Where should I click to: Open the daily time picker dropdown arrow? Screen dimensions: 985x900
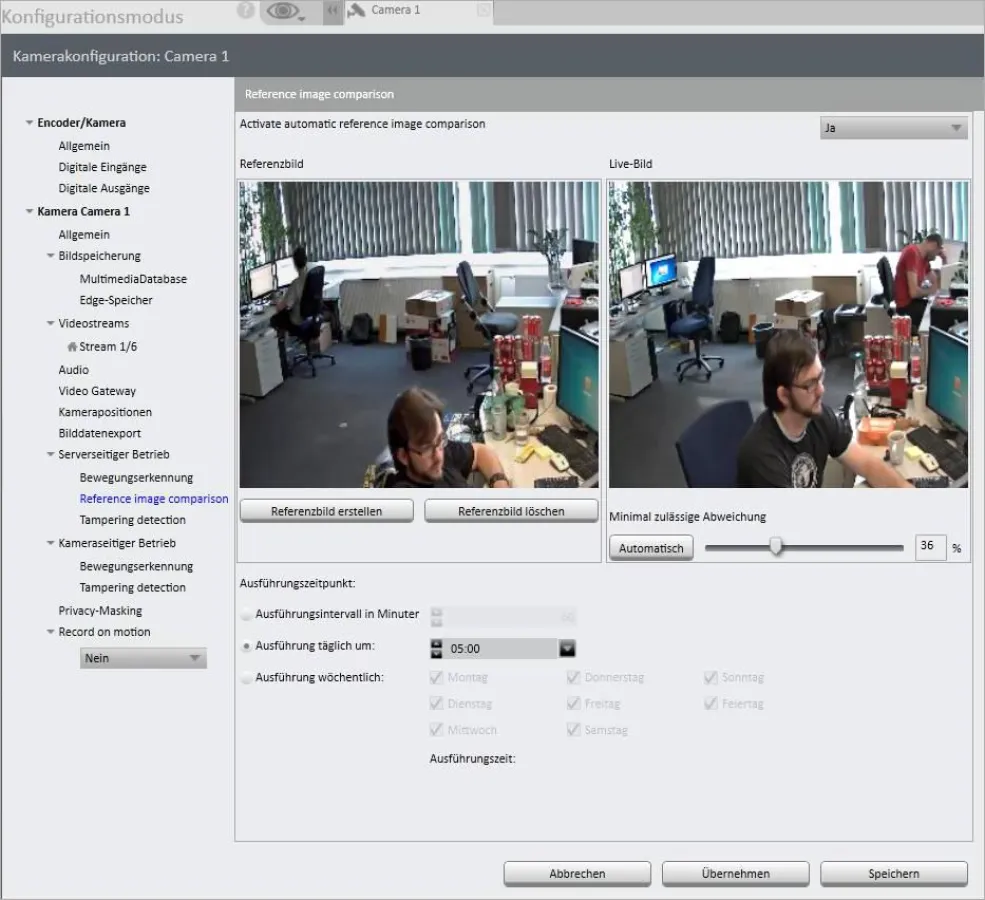[x=568, y=648]
